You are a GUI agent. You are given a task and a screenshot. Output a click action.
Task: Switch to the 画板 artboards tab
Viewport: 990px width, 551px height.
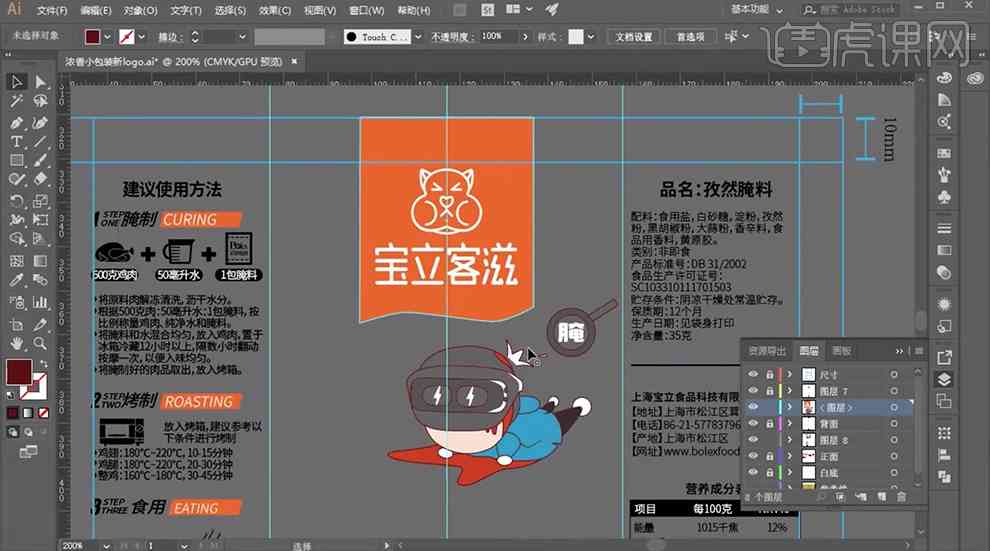pos(841,350)
